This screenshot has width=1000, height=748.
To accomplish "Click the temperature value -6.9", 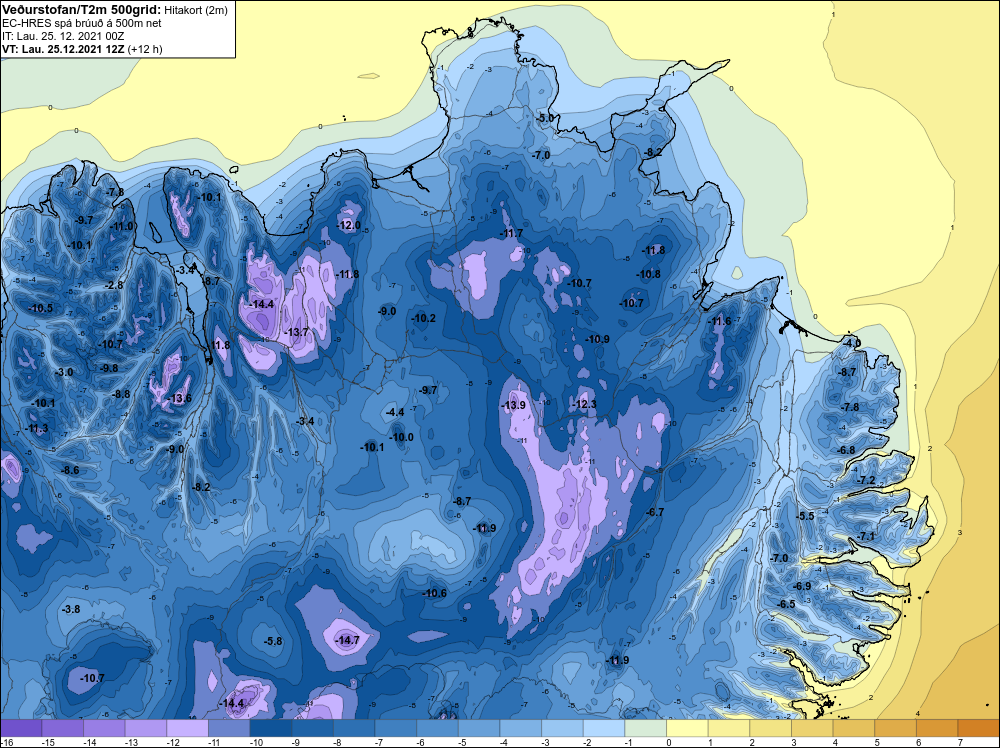I will click(x=802, y=586).
